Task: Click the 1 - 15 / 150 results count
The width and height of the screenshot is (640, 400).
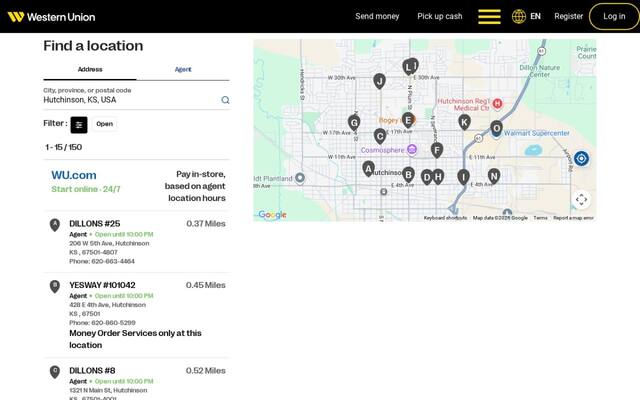Action: coord(64,147)
